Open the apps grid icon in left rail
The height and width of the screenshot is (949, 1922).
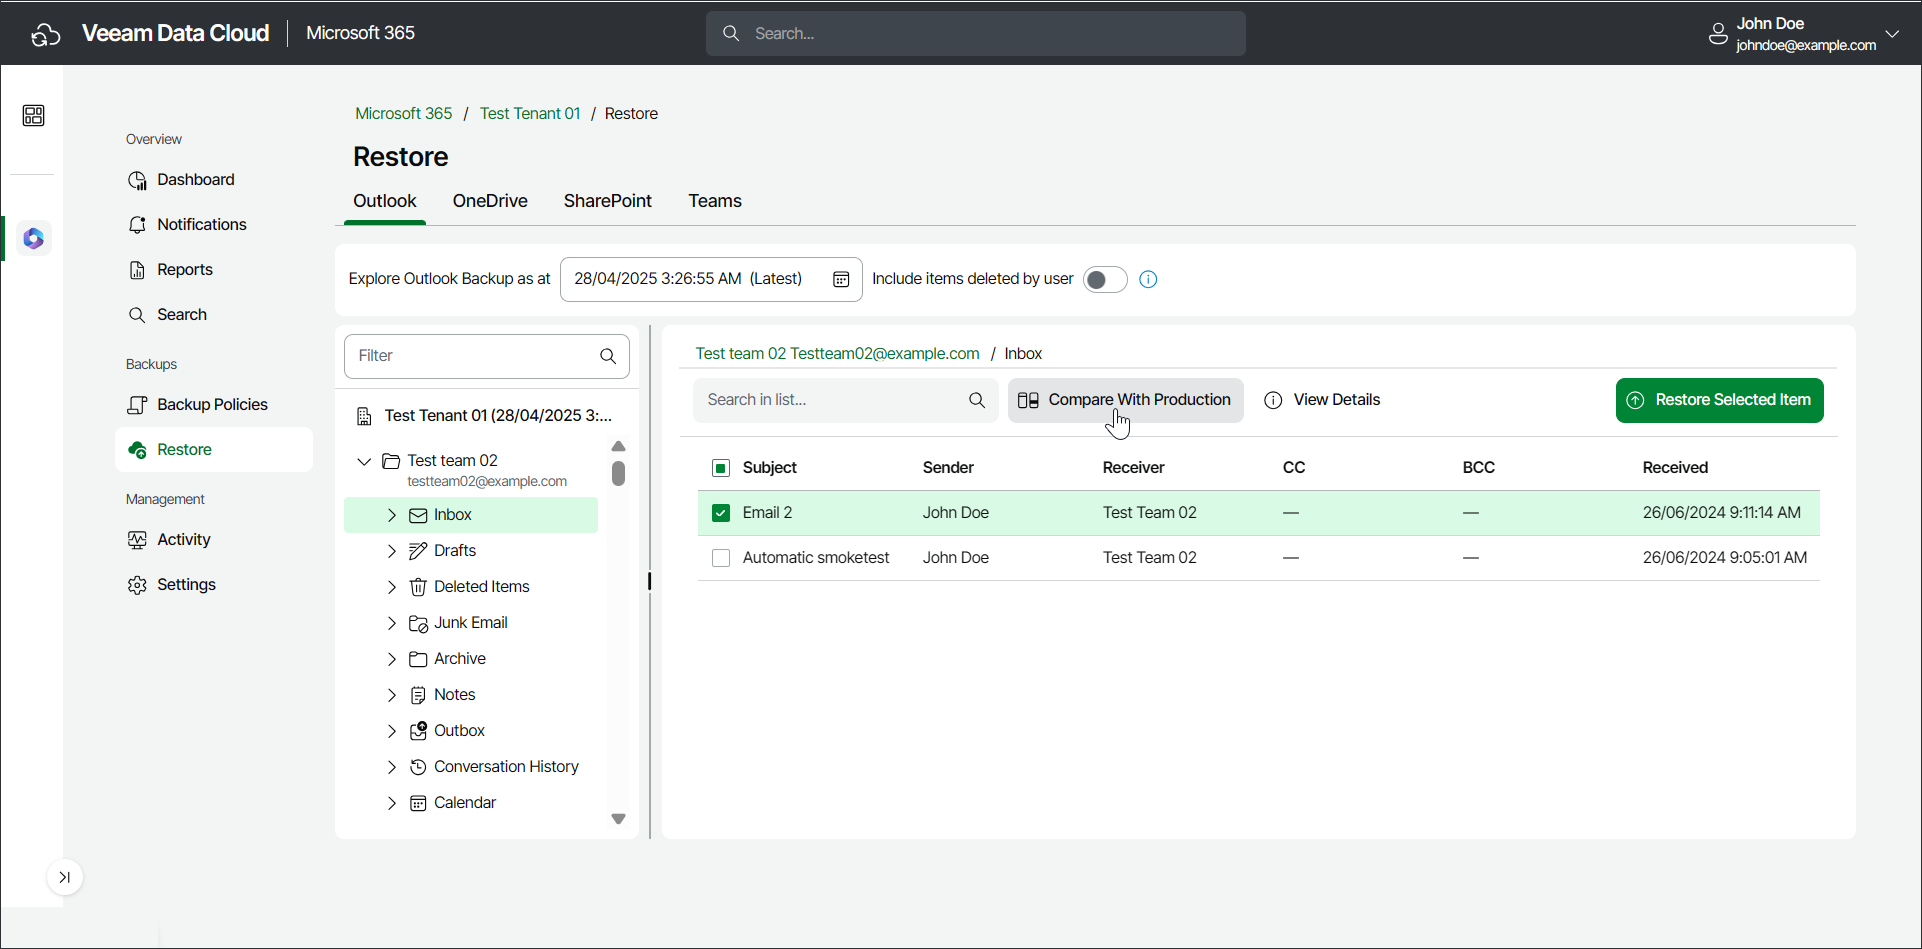33,116
